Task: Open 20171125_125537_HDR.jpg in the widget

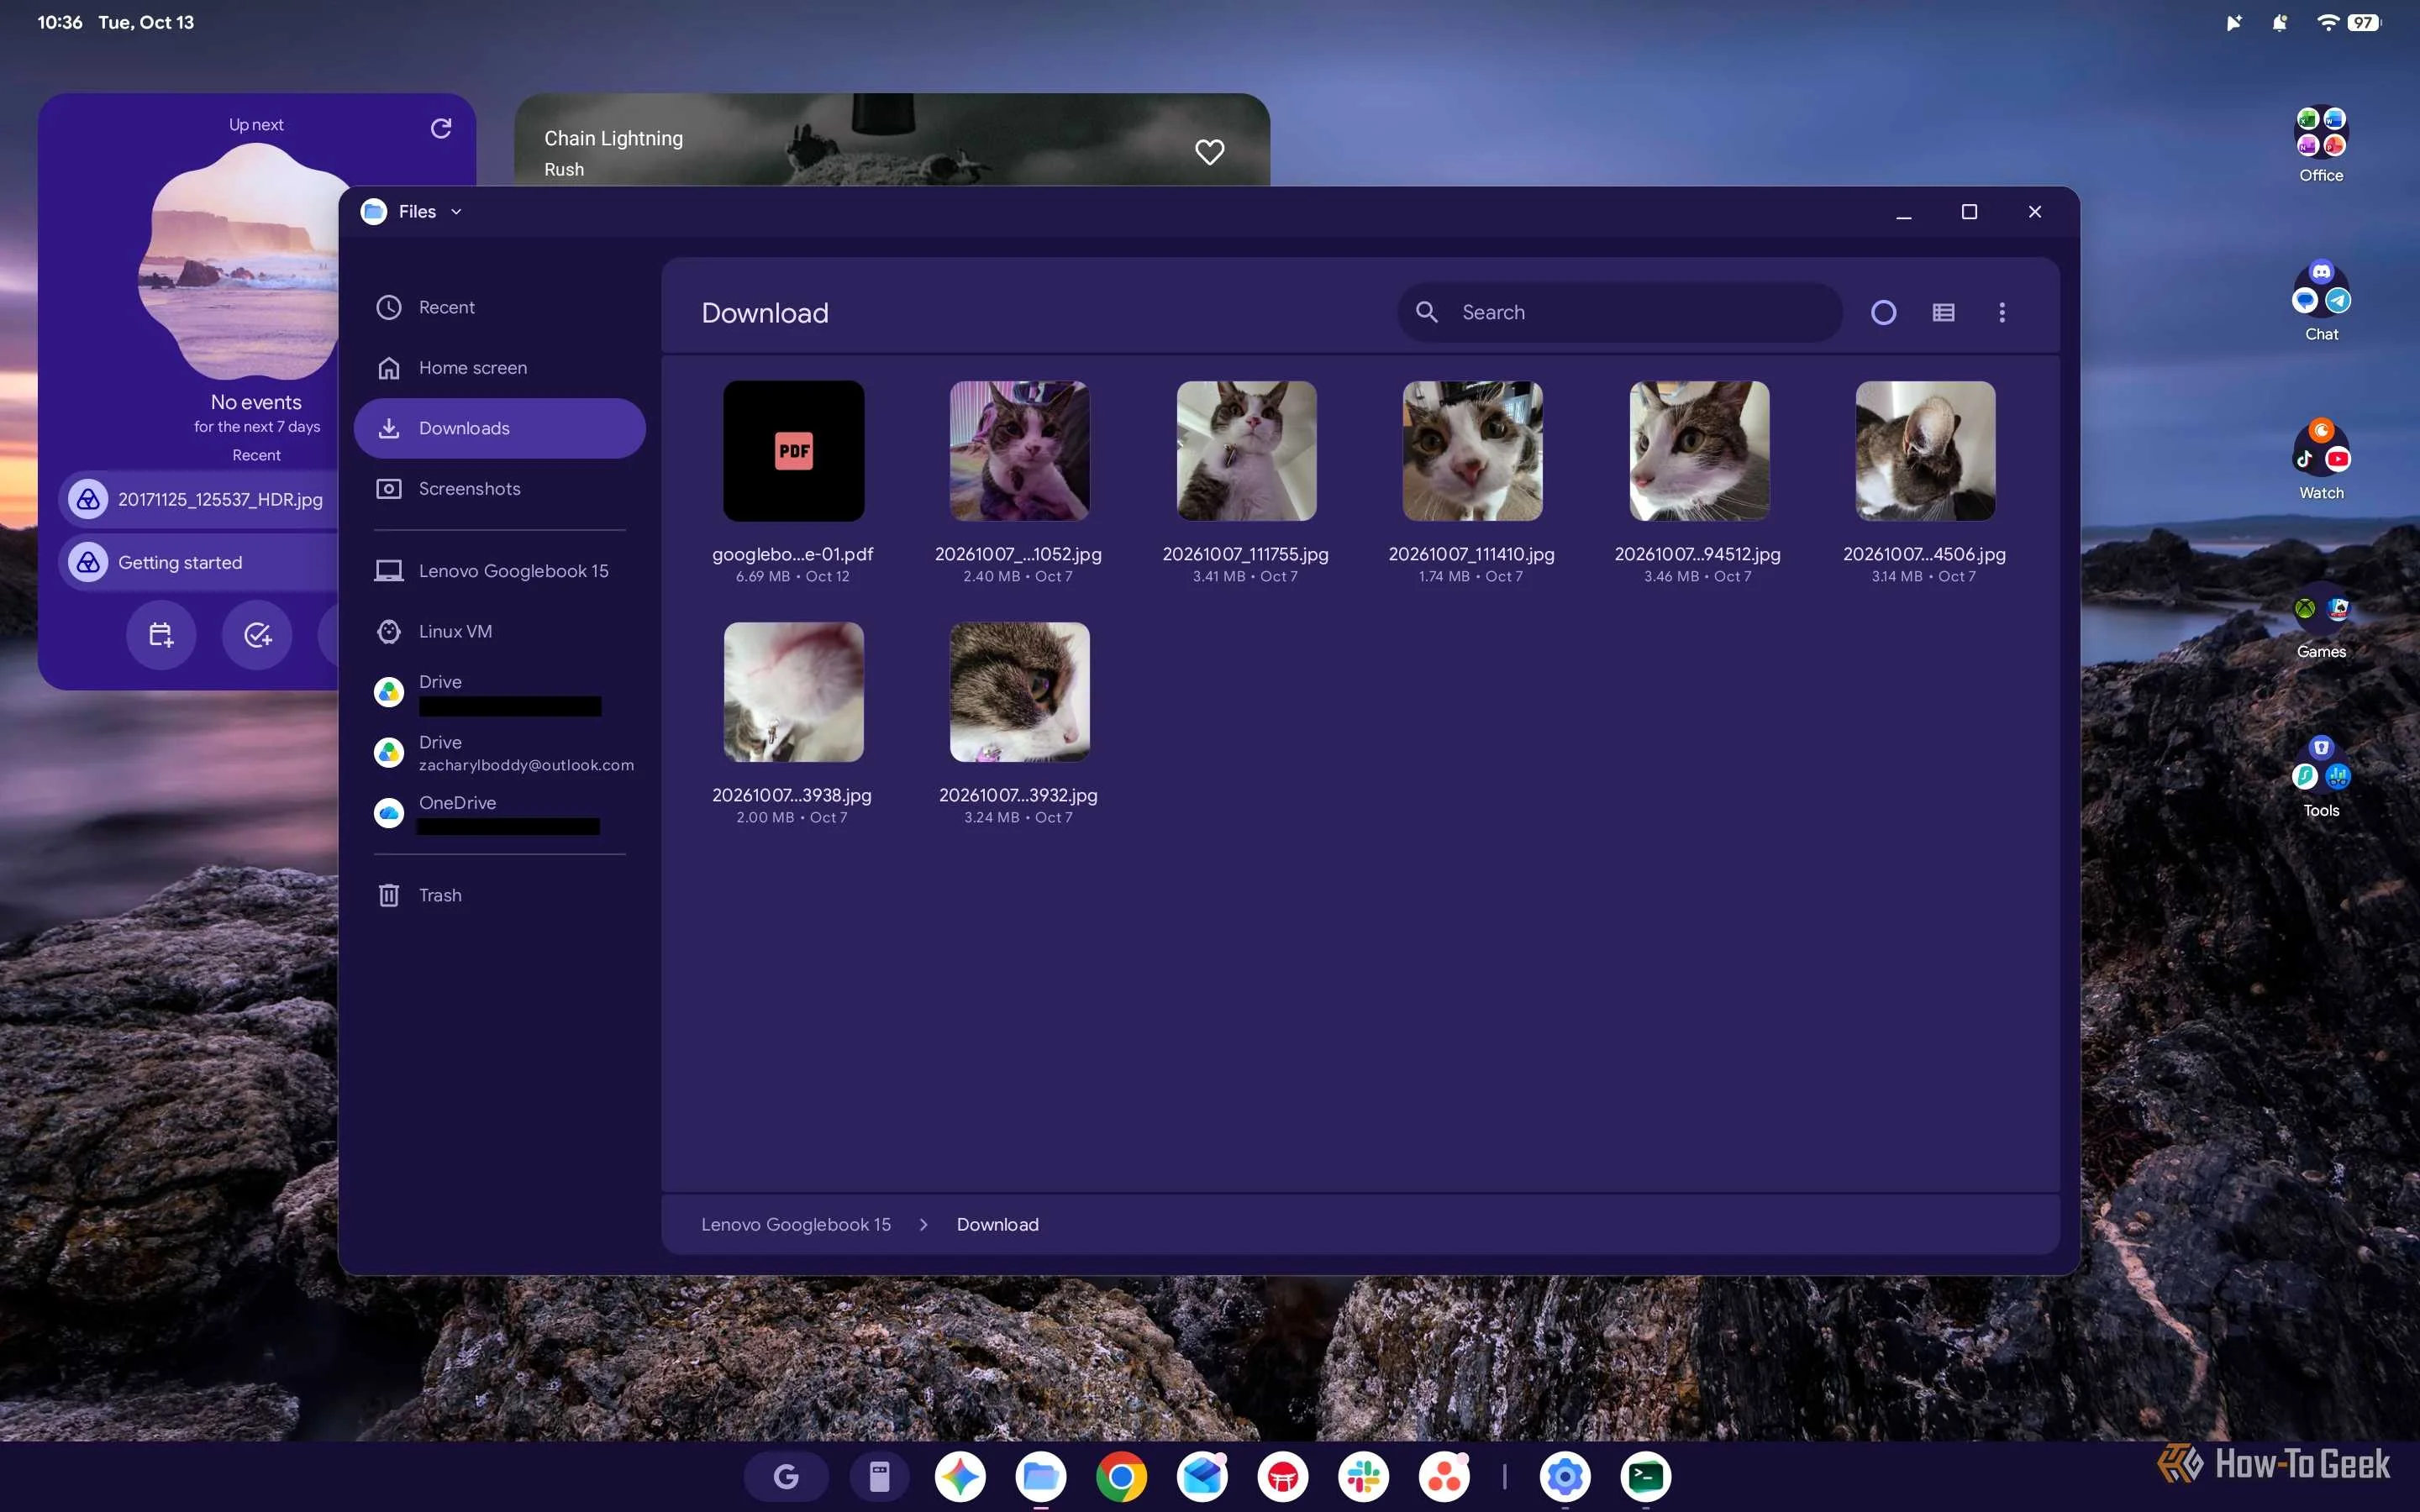Action: pos(200,499)
